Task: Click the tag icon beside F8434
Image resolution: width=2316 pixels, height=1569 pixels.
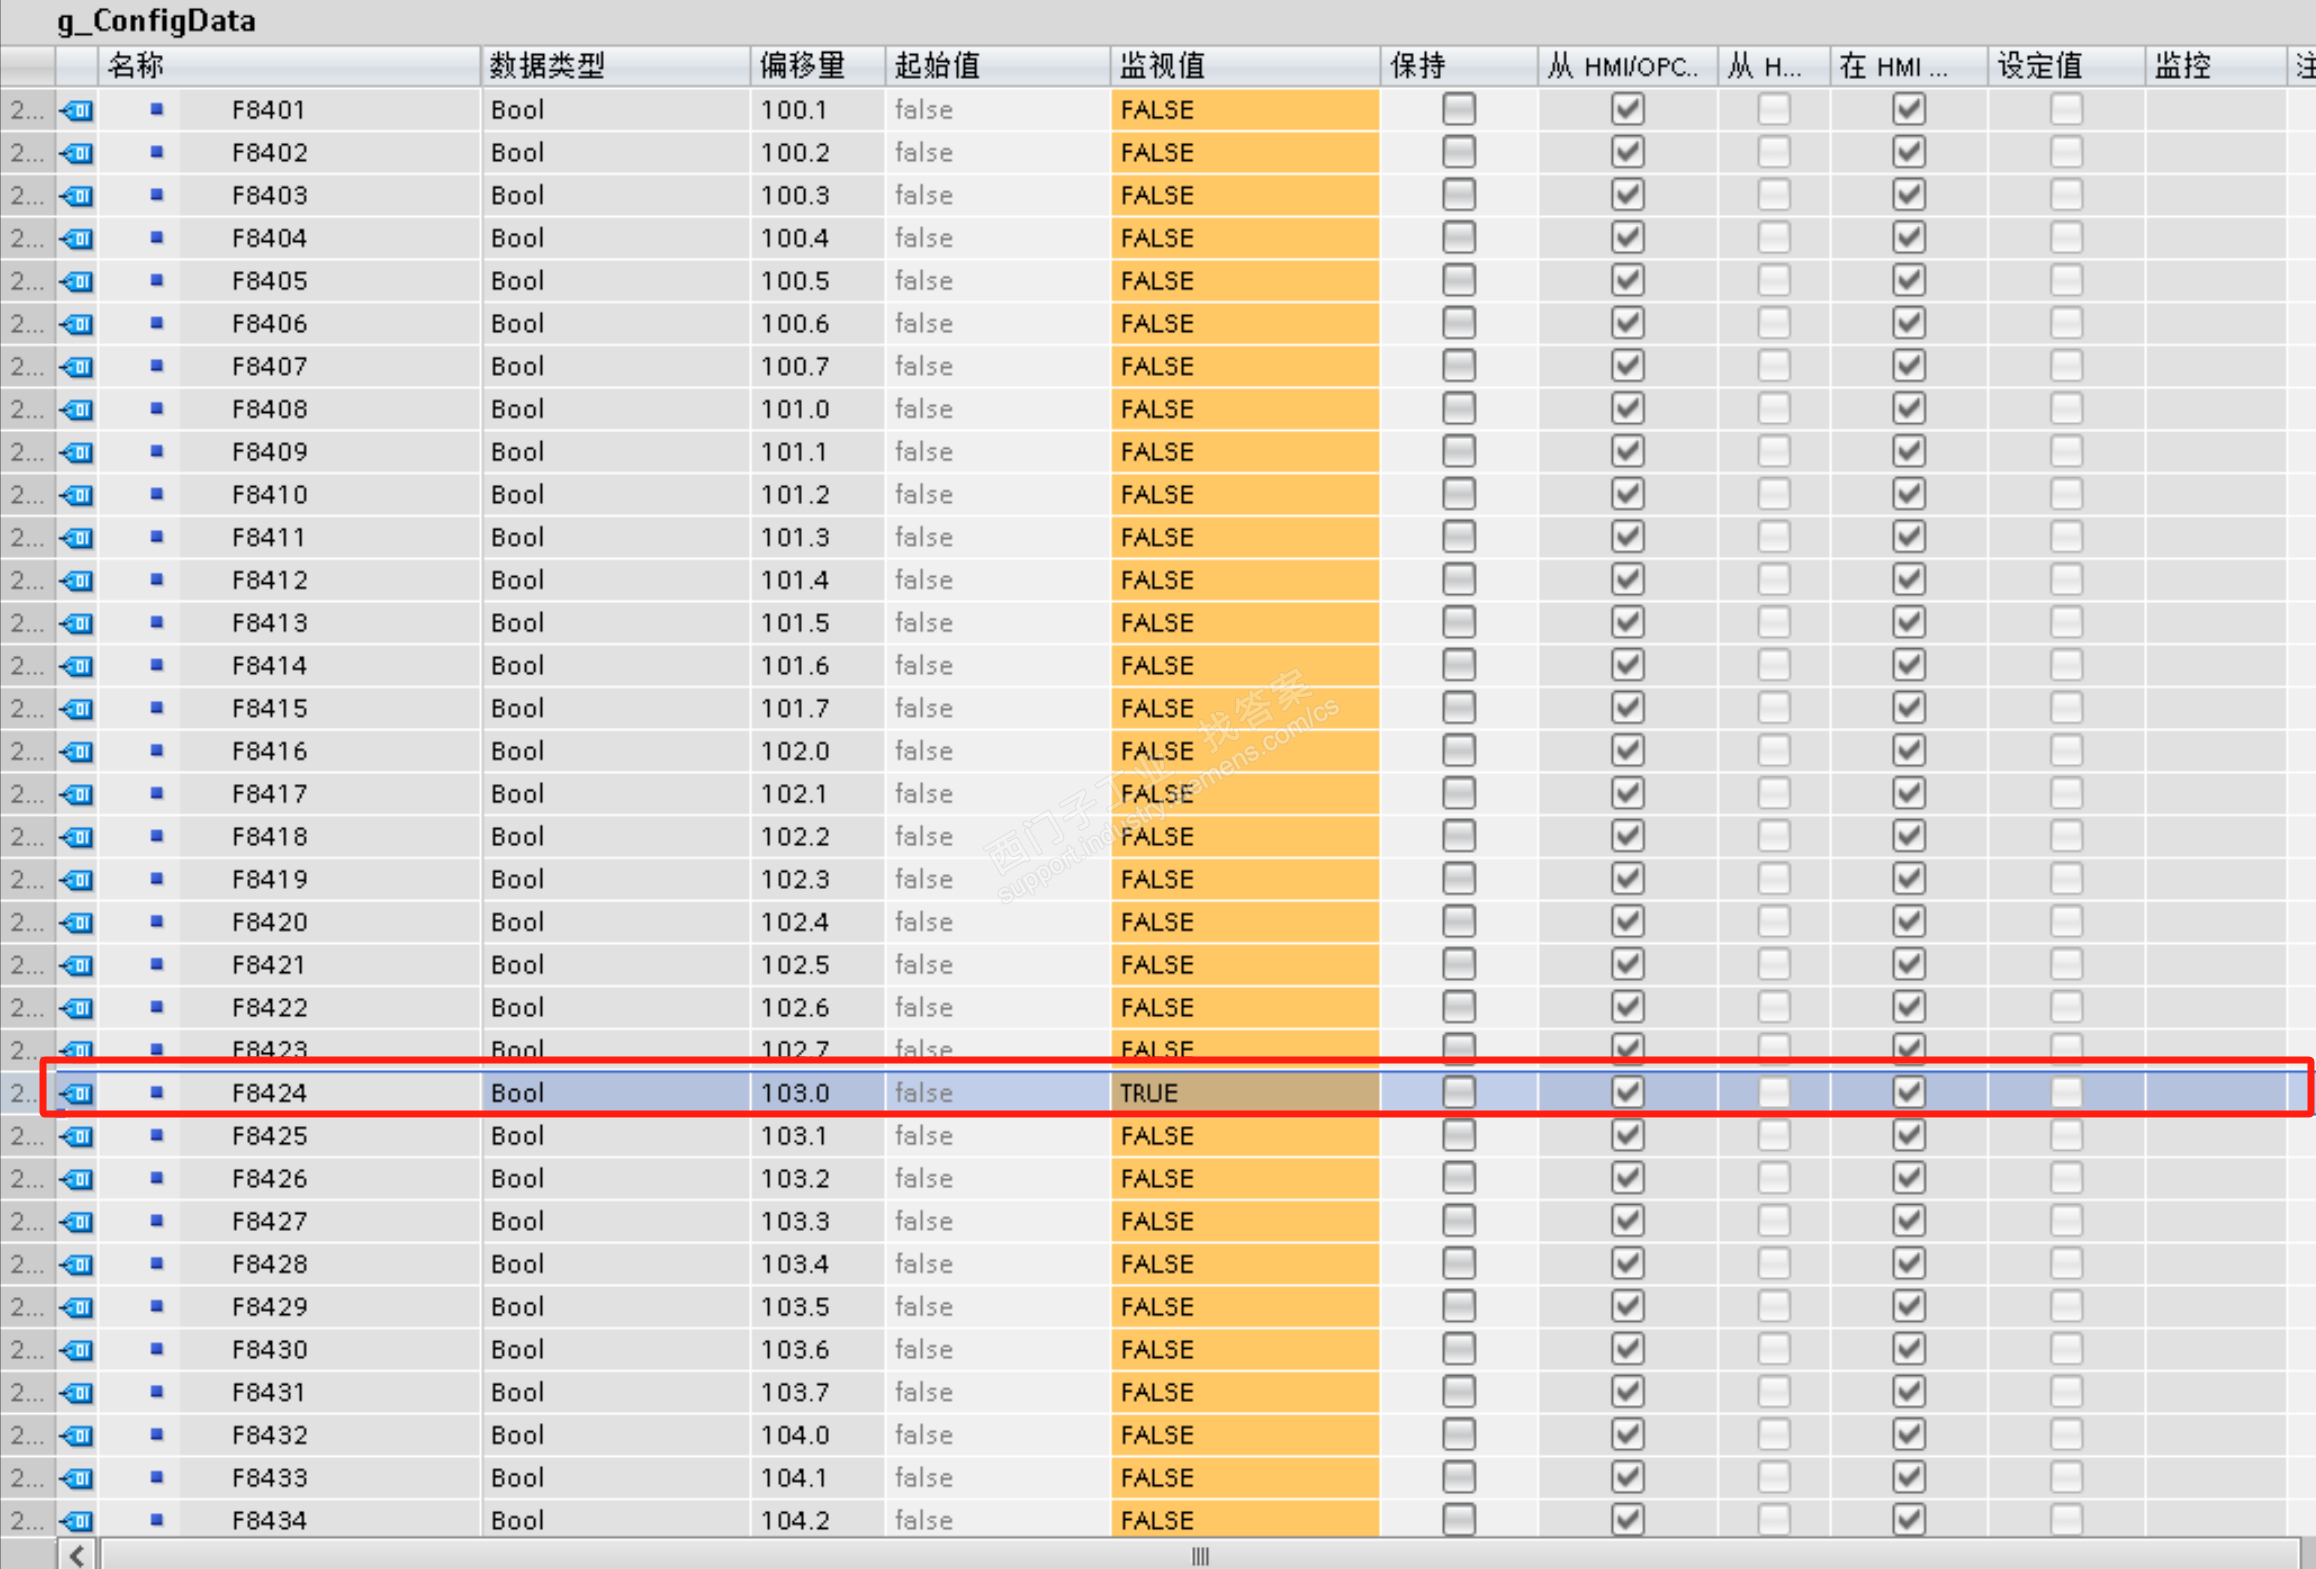Action: coord(77,1520)
